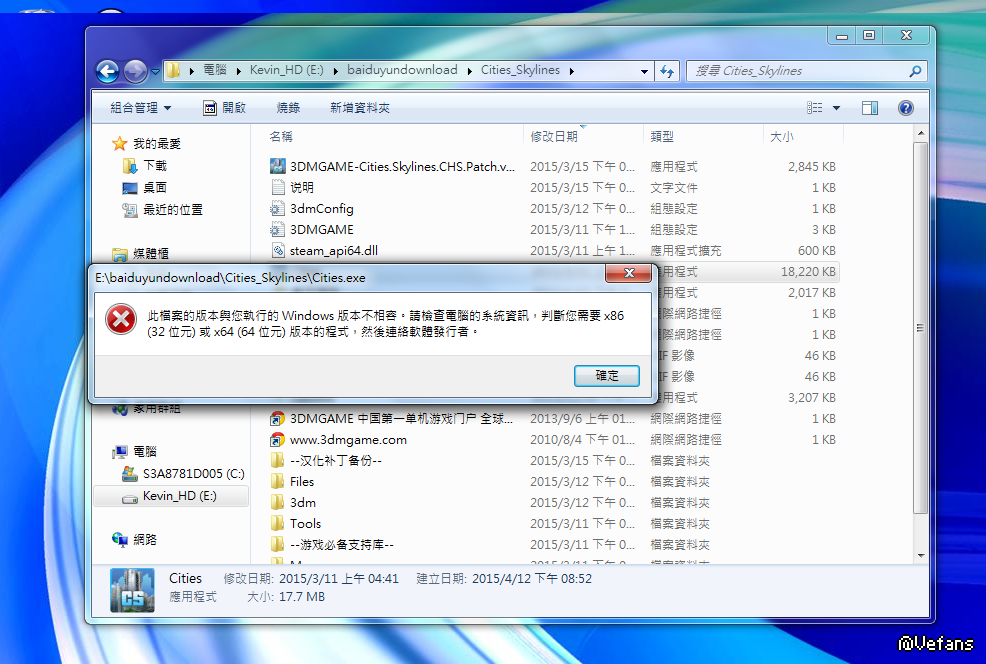
Task: Change view with the view icon
Action: [814, 108]
